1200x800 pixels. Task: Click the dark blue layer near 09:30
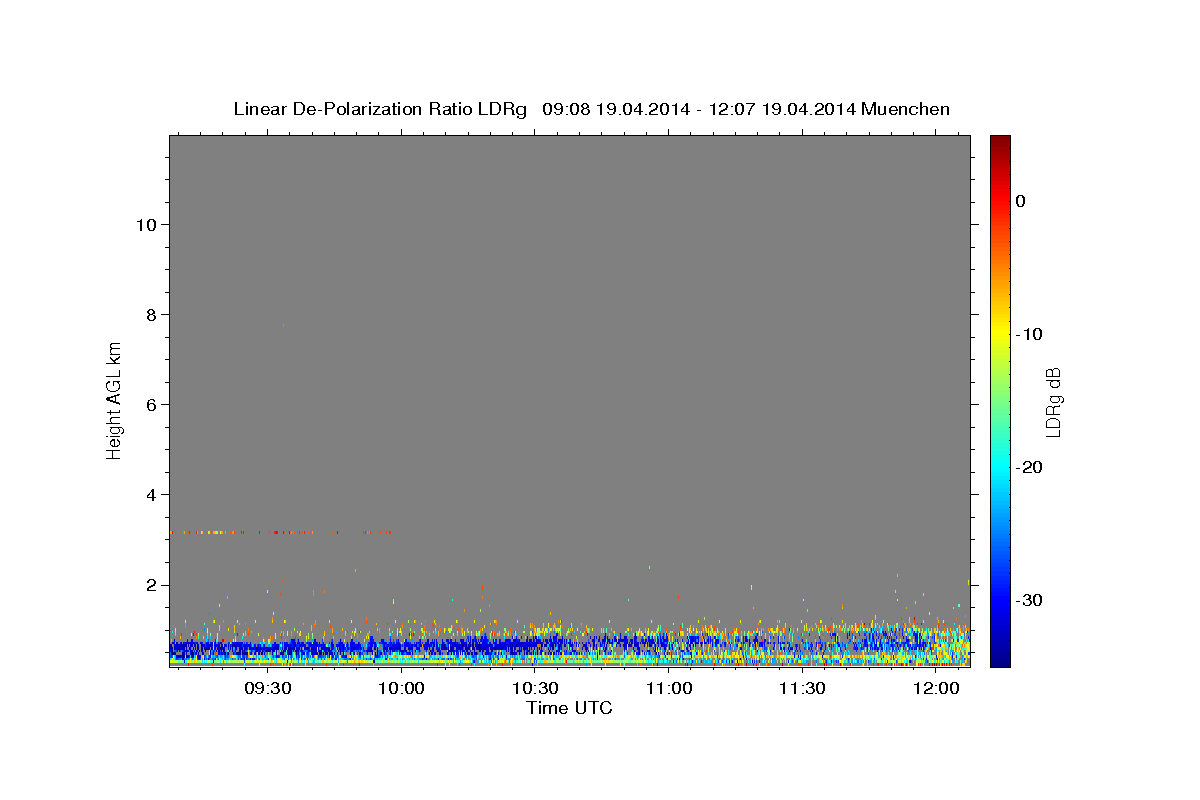tap(267, 648)
